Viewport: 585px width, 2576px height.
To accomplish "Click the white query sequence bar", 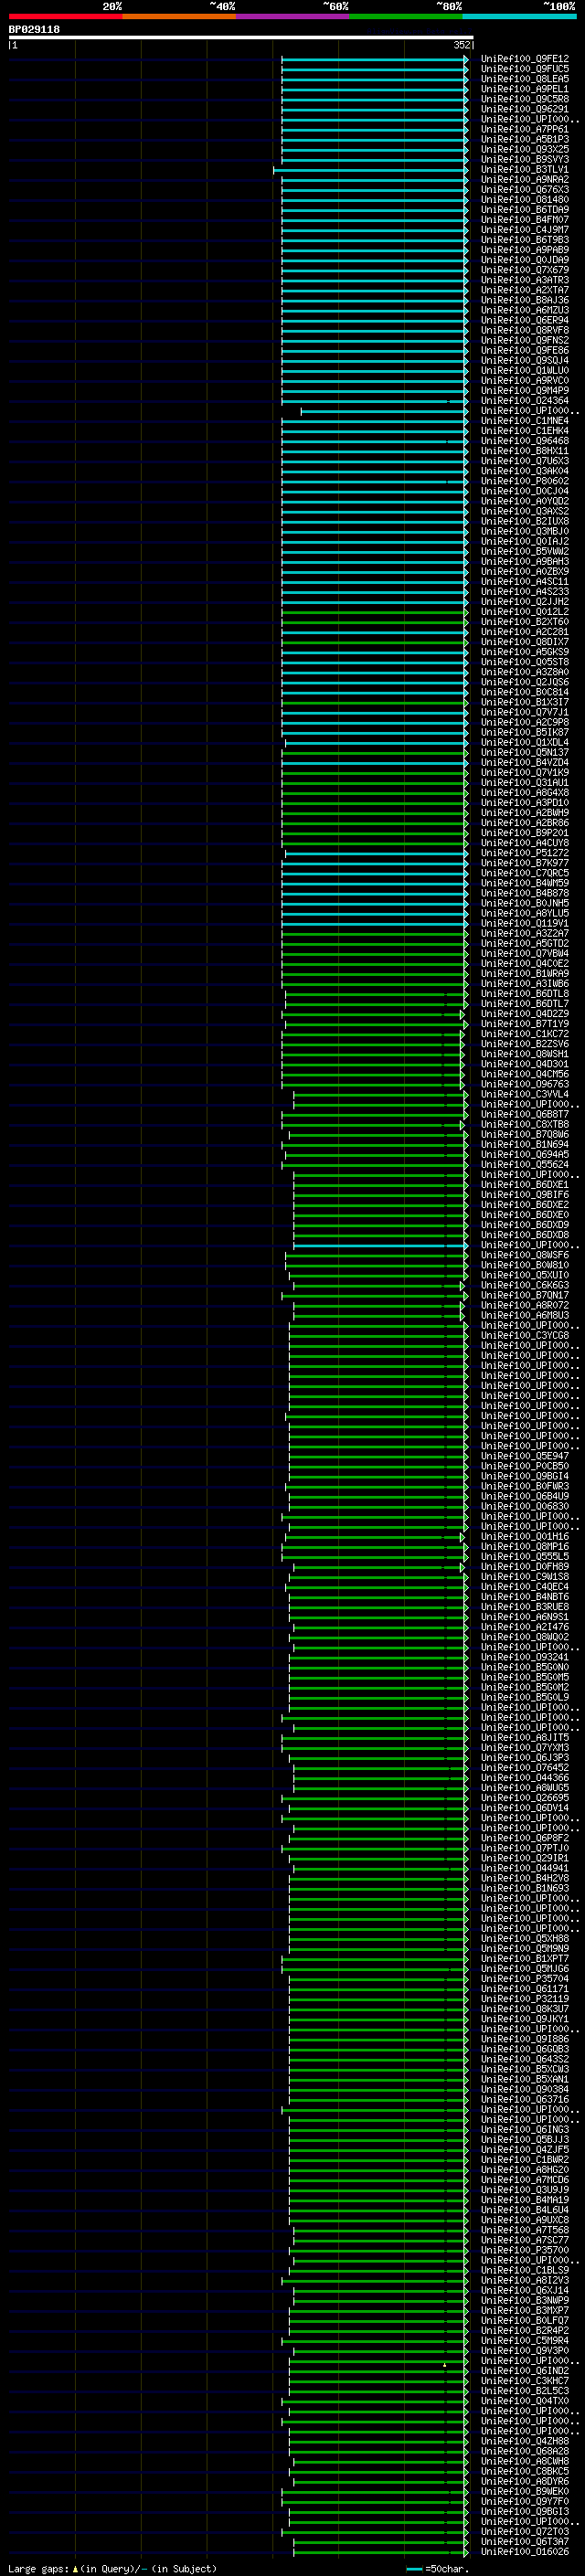I will point(241,38).
